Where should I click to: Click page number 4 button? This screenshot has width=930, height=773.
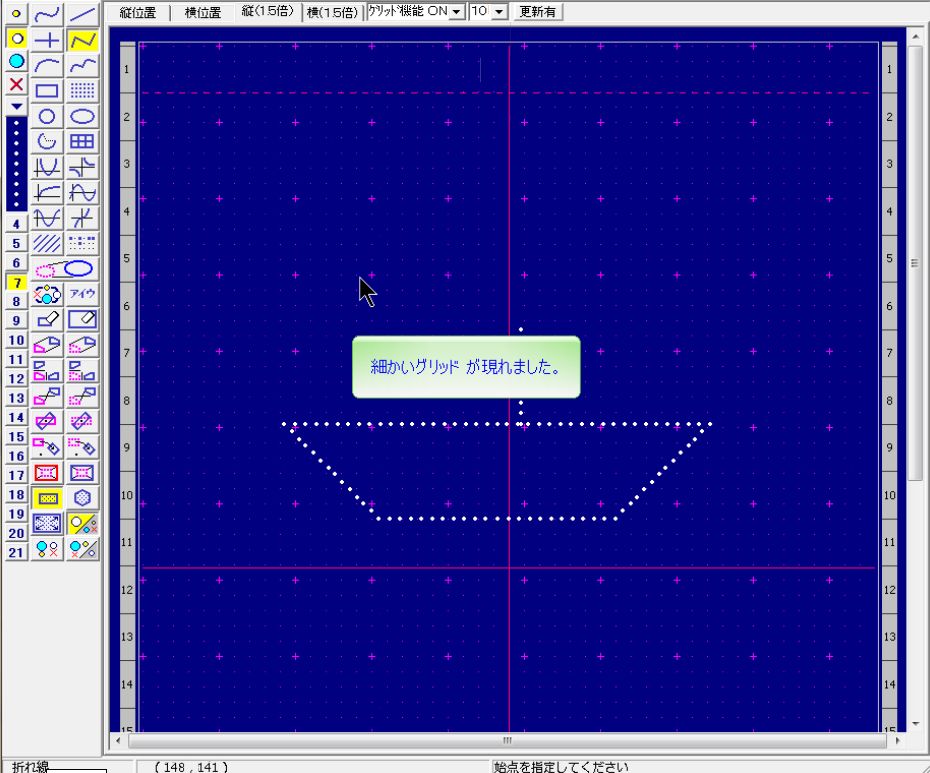click(x=16, y=225)
